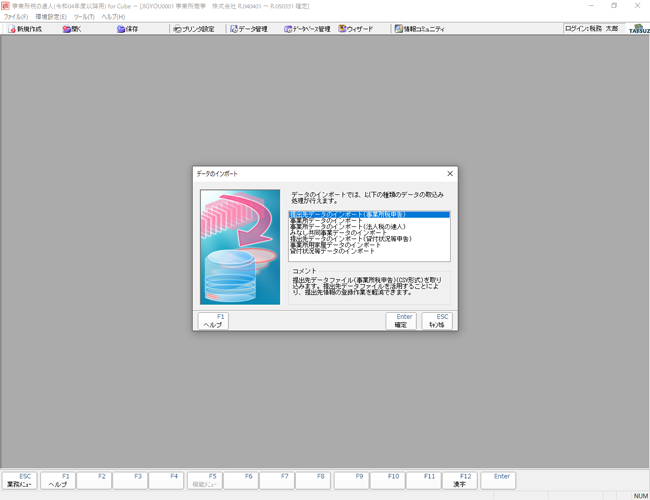Click the Enter button in the bottom bar
The width and height of the screenshot is (650, 500).
[498, 481]
